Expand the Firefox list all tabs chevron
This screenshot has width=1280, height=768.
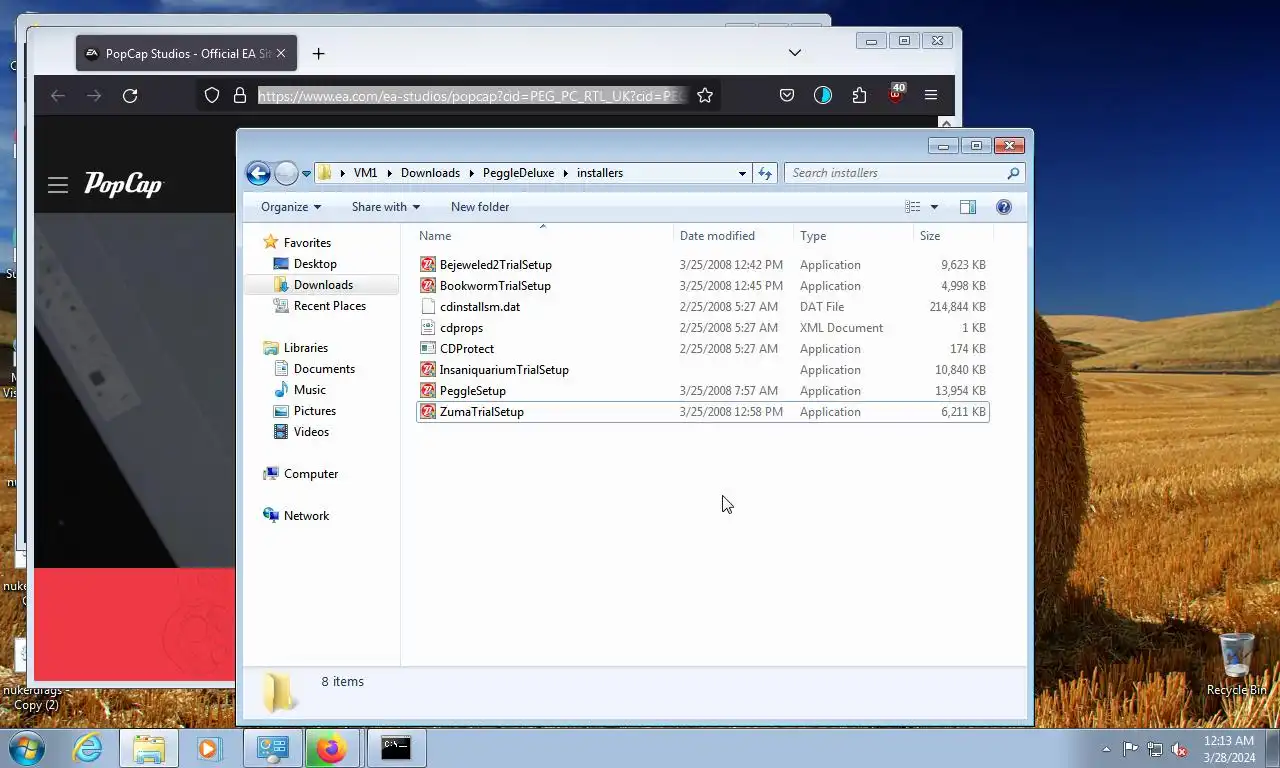[x=795, y=53]
